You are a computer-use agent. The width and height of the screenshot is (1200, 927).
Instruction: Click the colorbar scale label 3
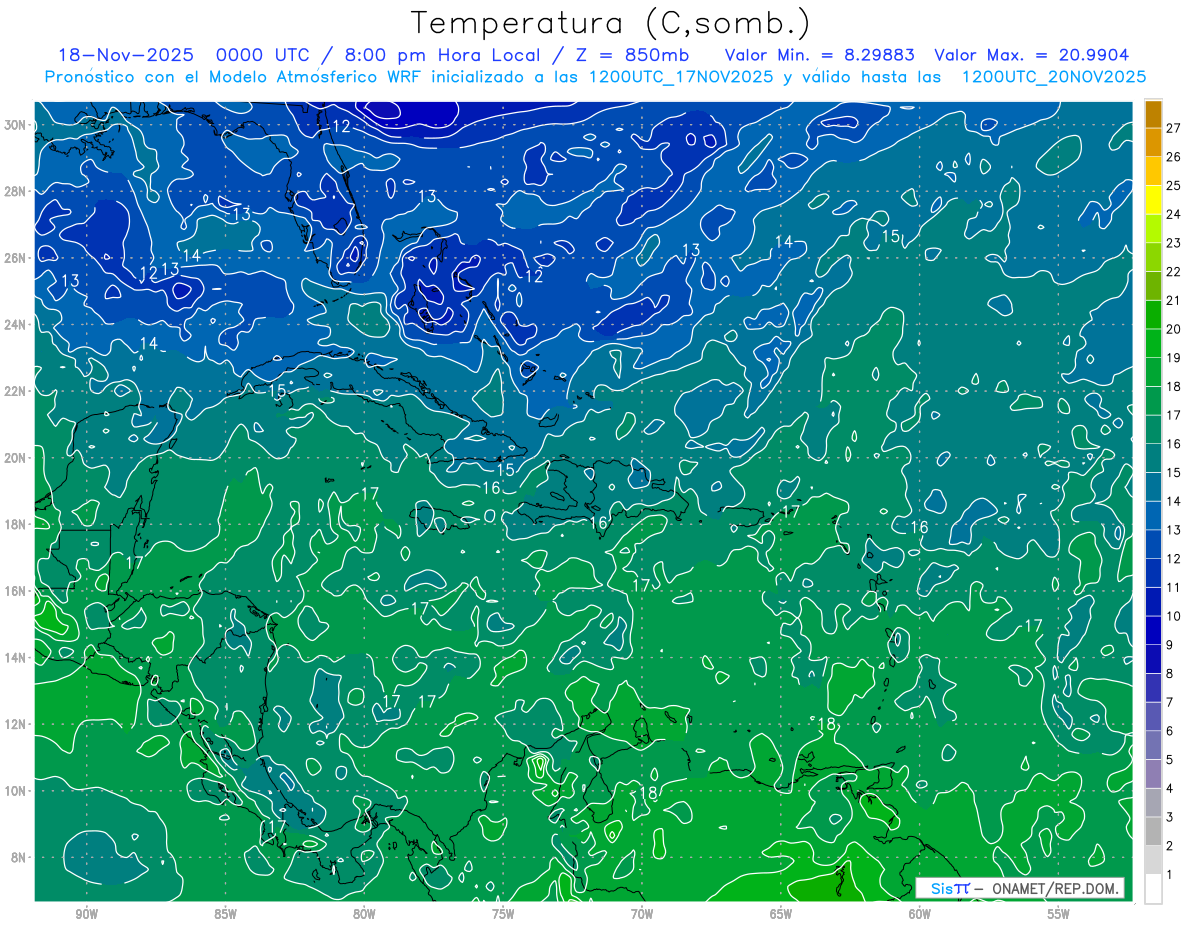coord(1170,818)
